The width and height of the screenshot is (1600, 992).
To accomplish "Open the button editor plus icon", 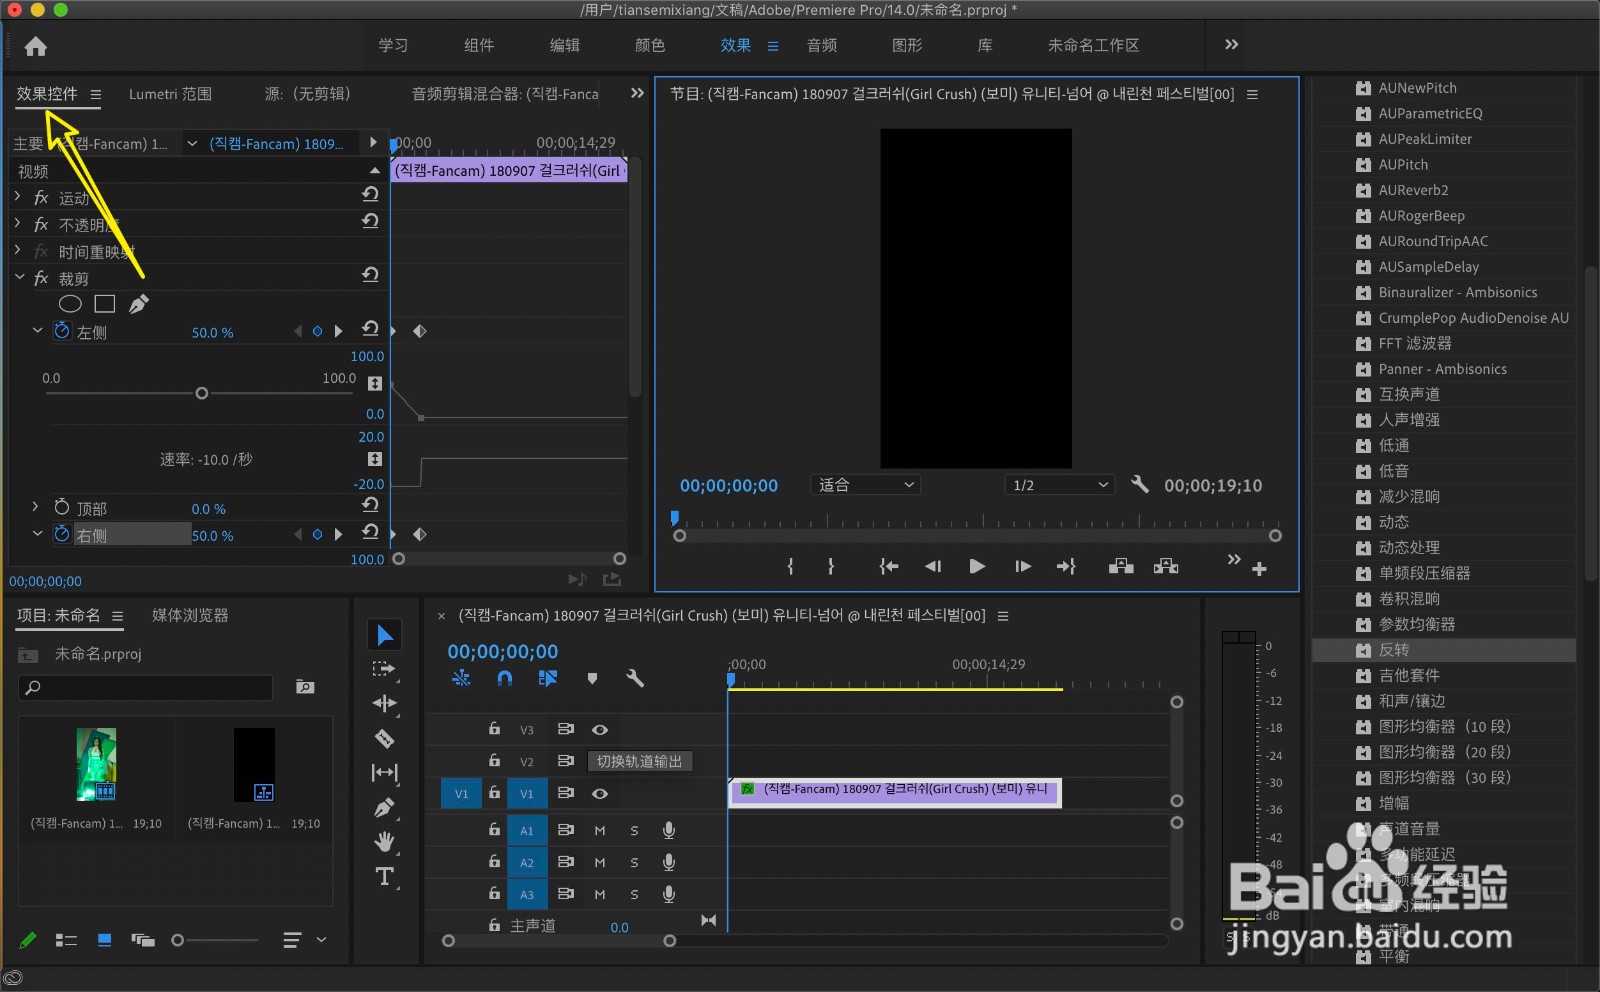I will 1259,569.
